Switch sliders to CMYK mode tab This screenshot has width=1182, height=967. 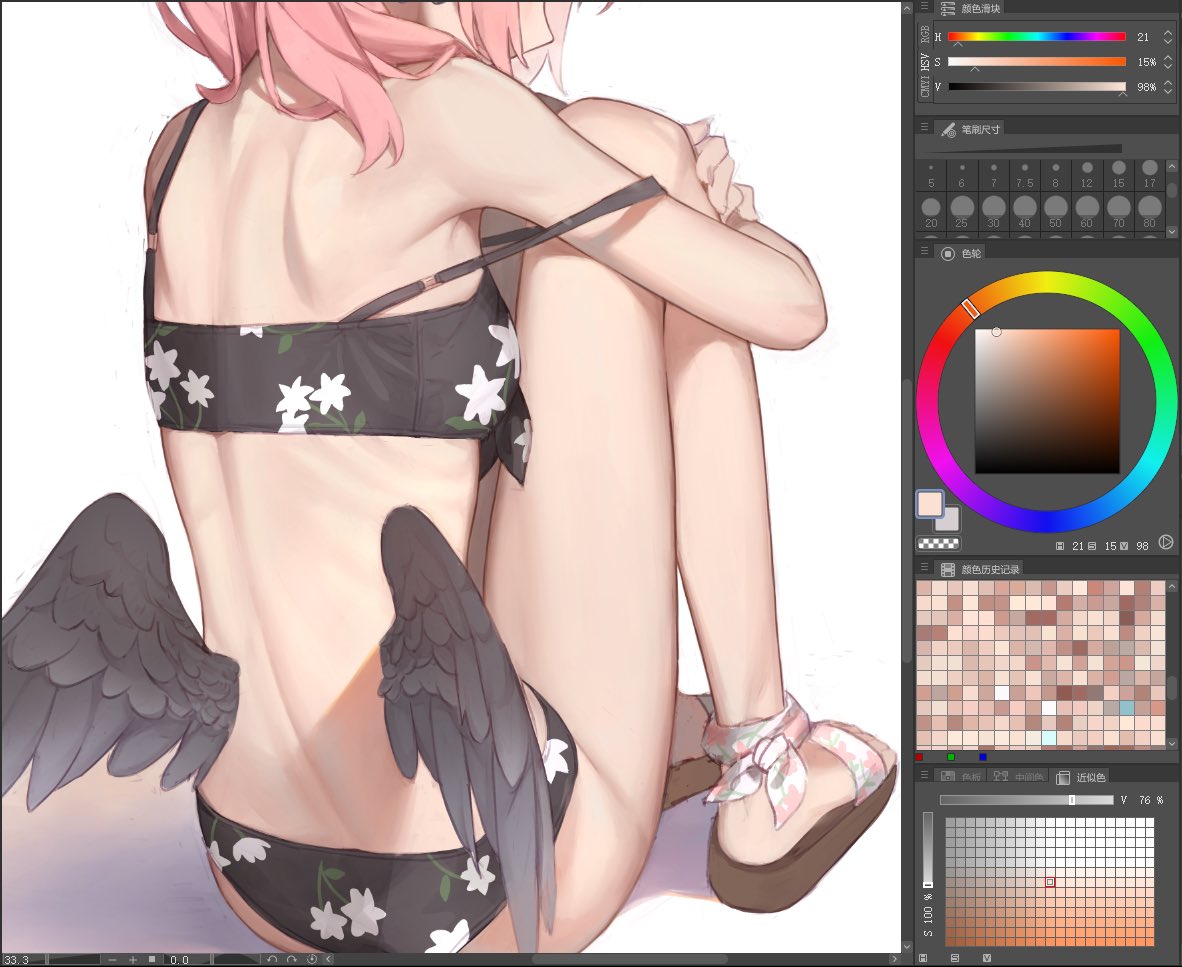coord(925,87)
